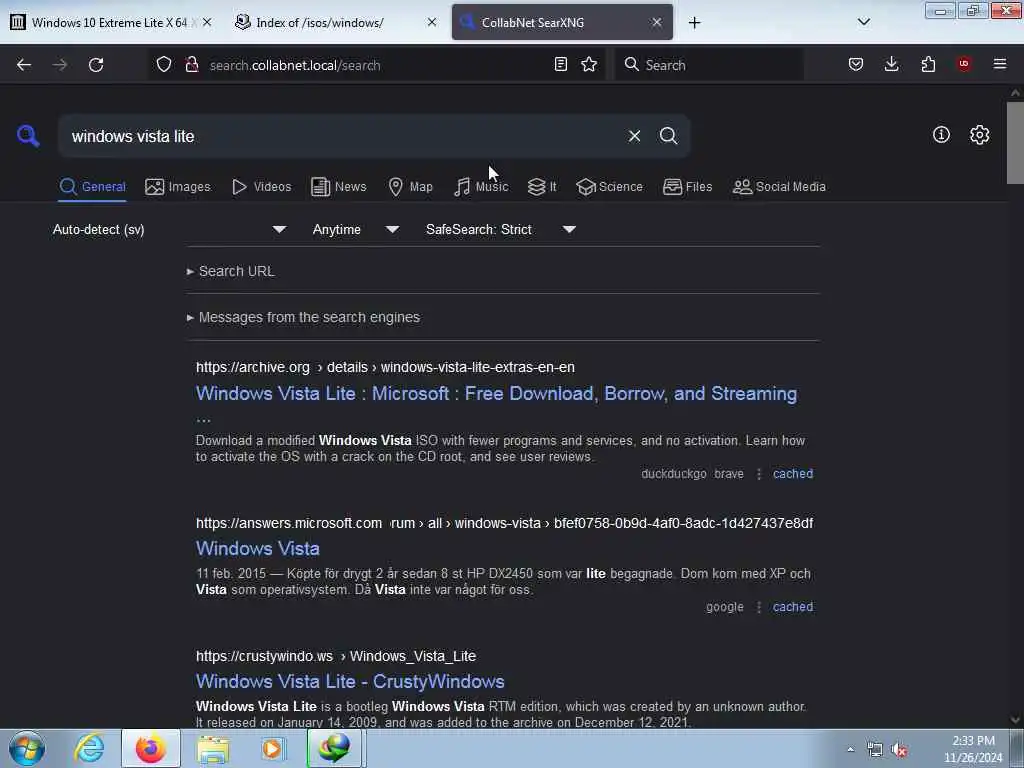The height and width of the screenshot is (768, 1024).
Task: Open the globe download manager taskbar app
Action: (334, 748)
